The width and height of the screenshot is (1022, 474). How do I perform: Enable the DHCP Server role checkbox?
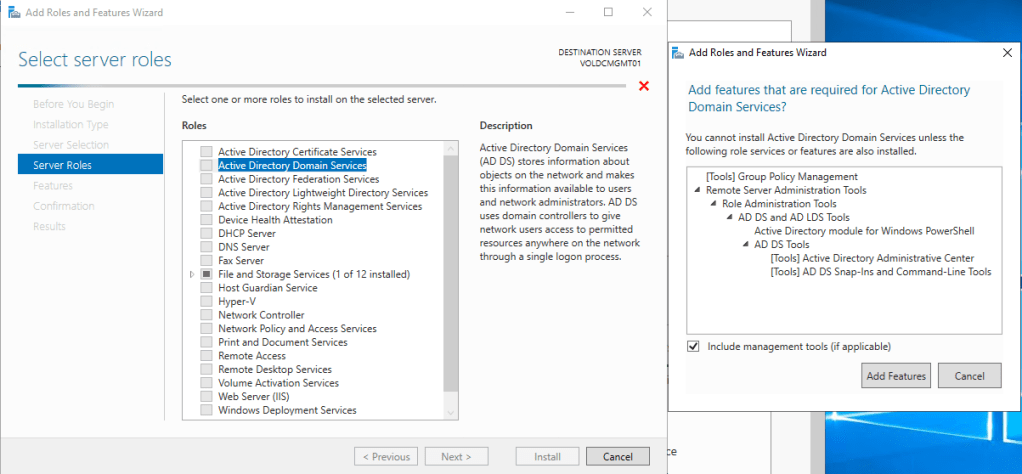pyautogui.click(x=206, y=233)
